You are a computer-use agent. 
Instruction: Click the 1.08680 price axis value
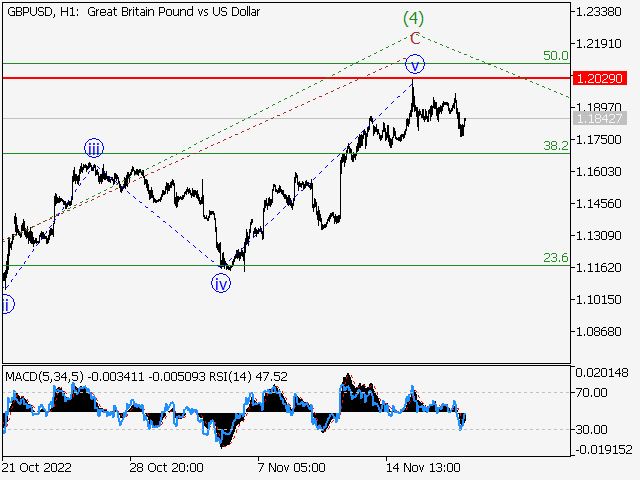[x=598, y=331]
